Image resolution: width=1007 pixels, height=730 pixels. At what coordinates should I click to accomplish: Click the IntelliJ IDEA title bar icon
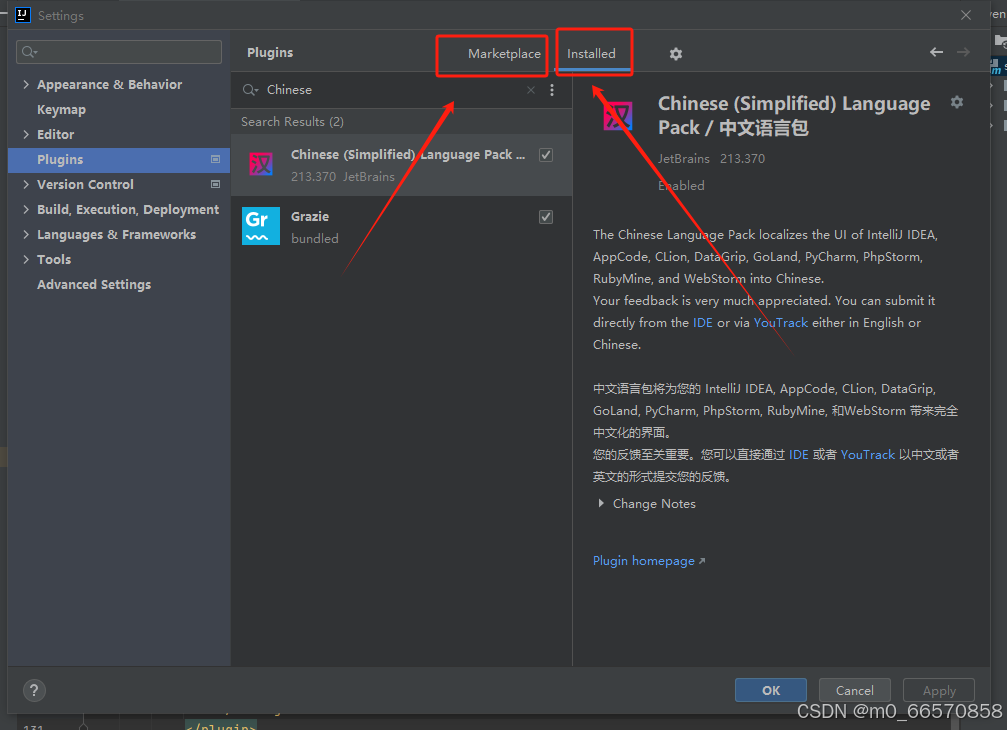pos(22,15)
